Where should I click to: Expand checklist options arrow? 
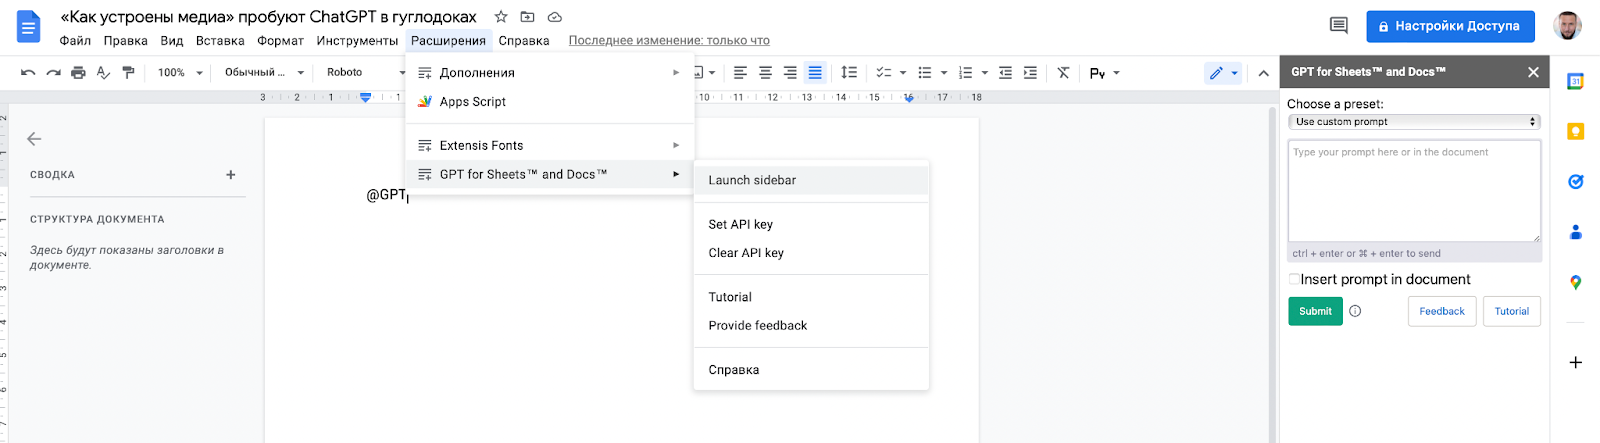(x=903, y=73)
